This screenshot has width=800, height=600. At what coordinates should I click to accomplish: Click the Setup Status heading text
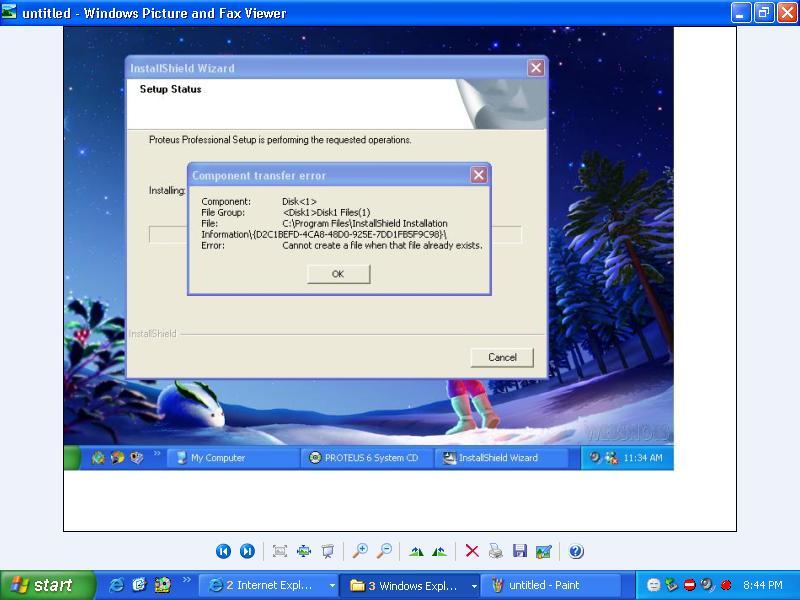170,89
